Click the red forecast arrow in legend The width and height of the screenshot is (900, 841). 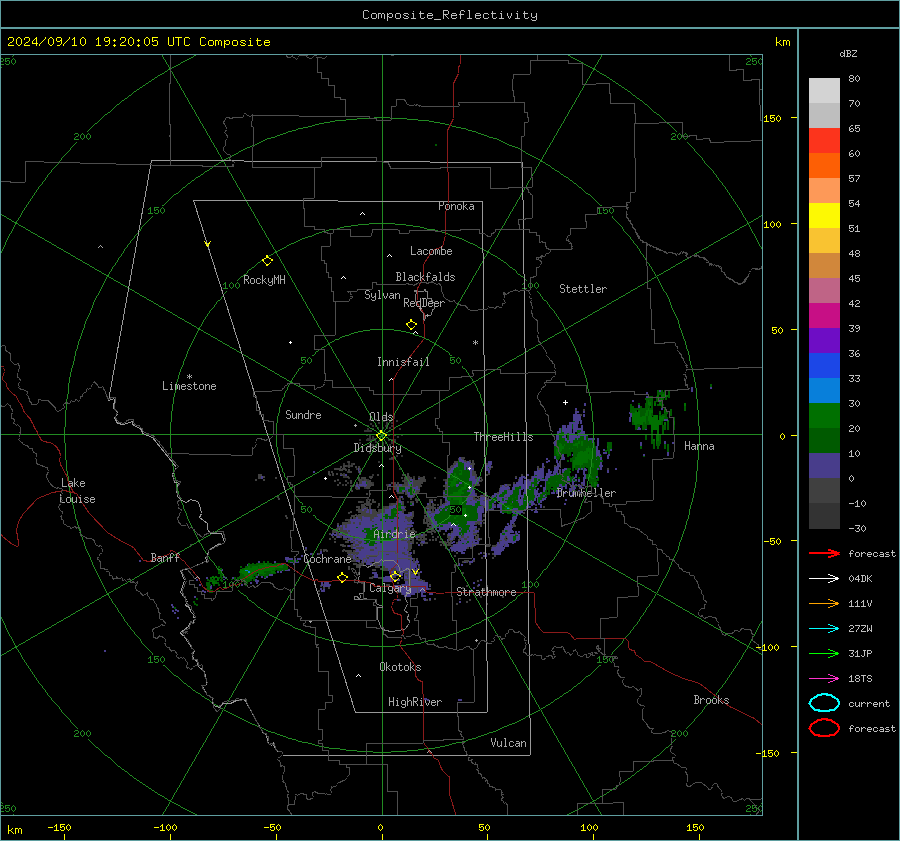pos(824,553)
